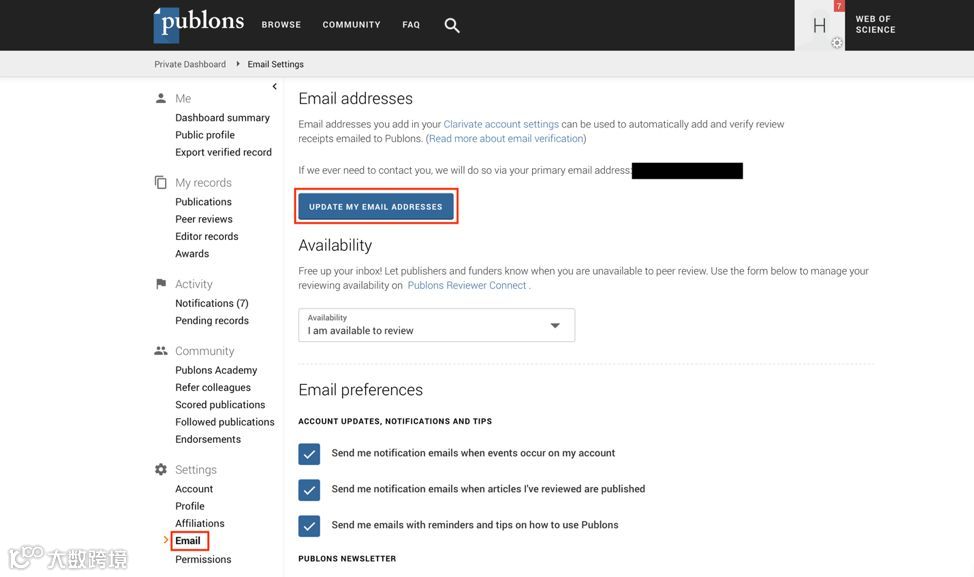Open Clarivate account settings link
Screen dimensions: 974x577
[x=501, y=124]
